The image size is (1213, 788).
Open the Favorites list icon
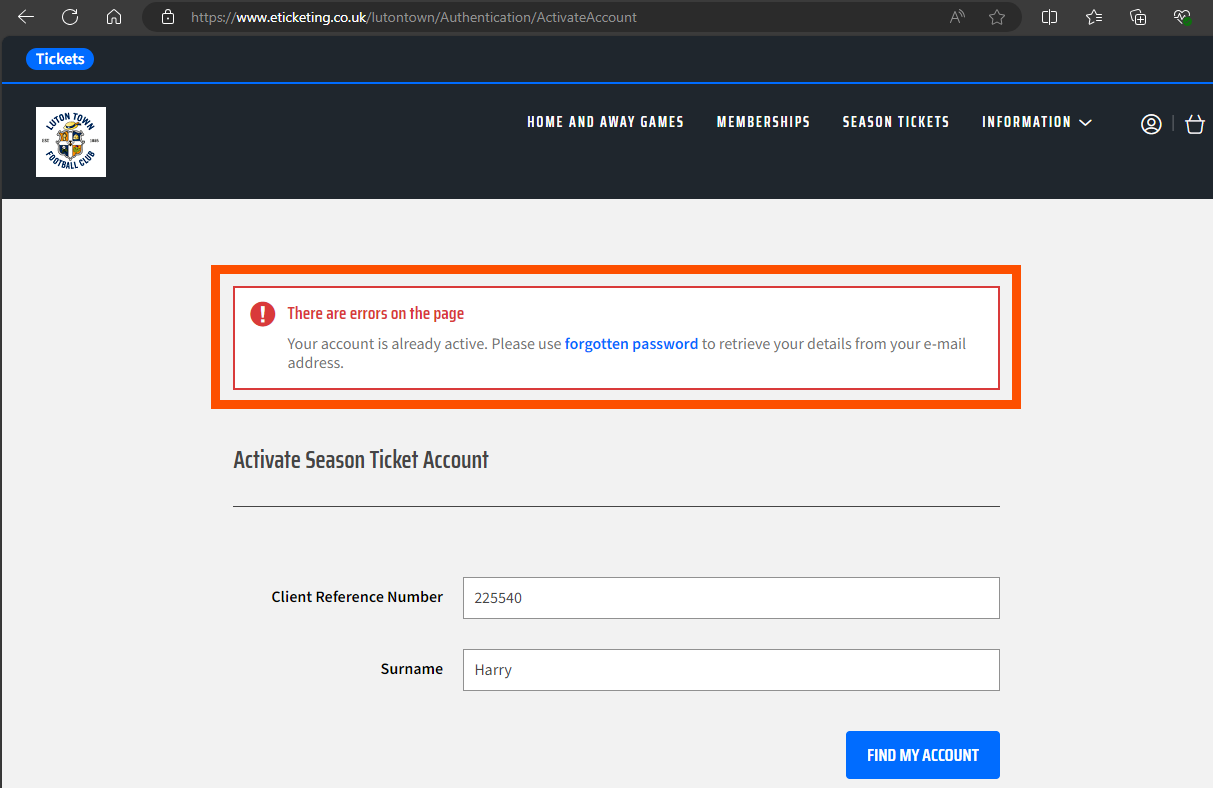click(1094, 17)
